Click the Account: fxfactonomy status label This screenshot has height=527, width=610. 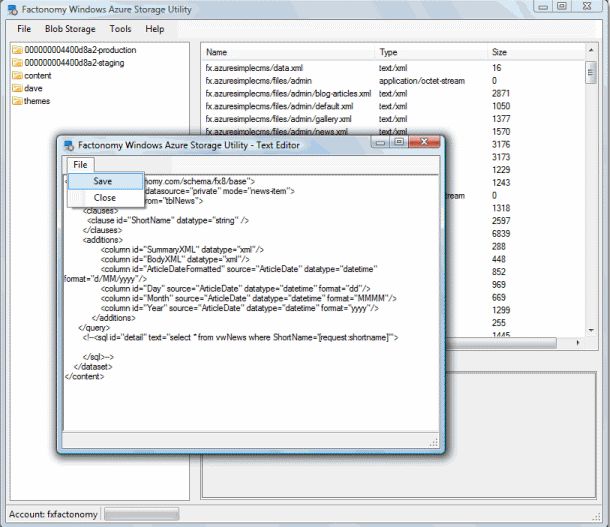(53, 514)
